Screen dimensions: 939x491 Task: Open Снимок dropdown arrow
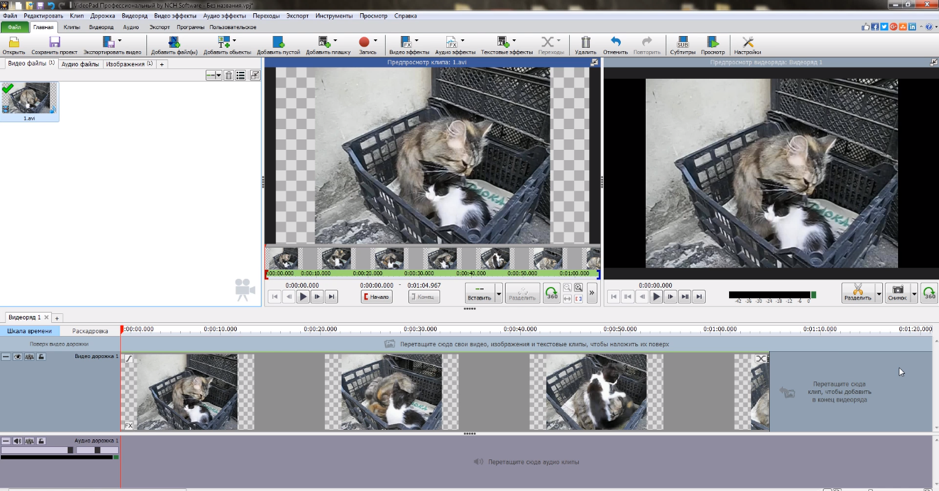coord(914,293)
